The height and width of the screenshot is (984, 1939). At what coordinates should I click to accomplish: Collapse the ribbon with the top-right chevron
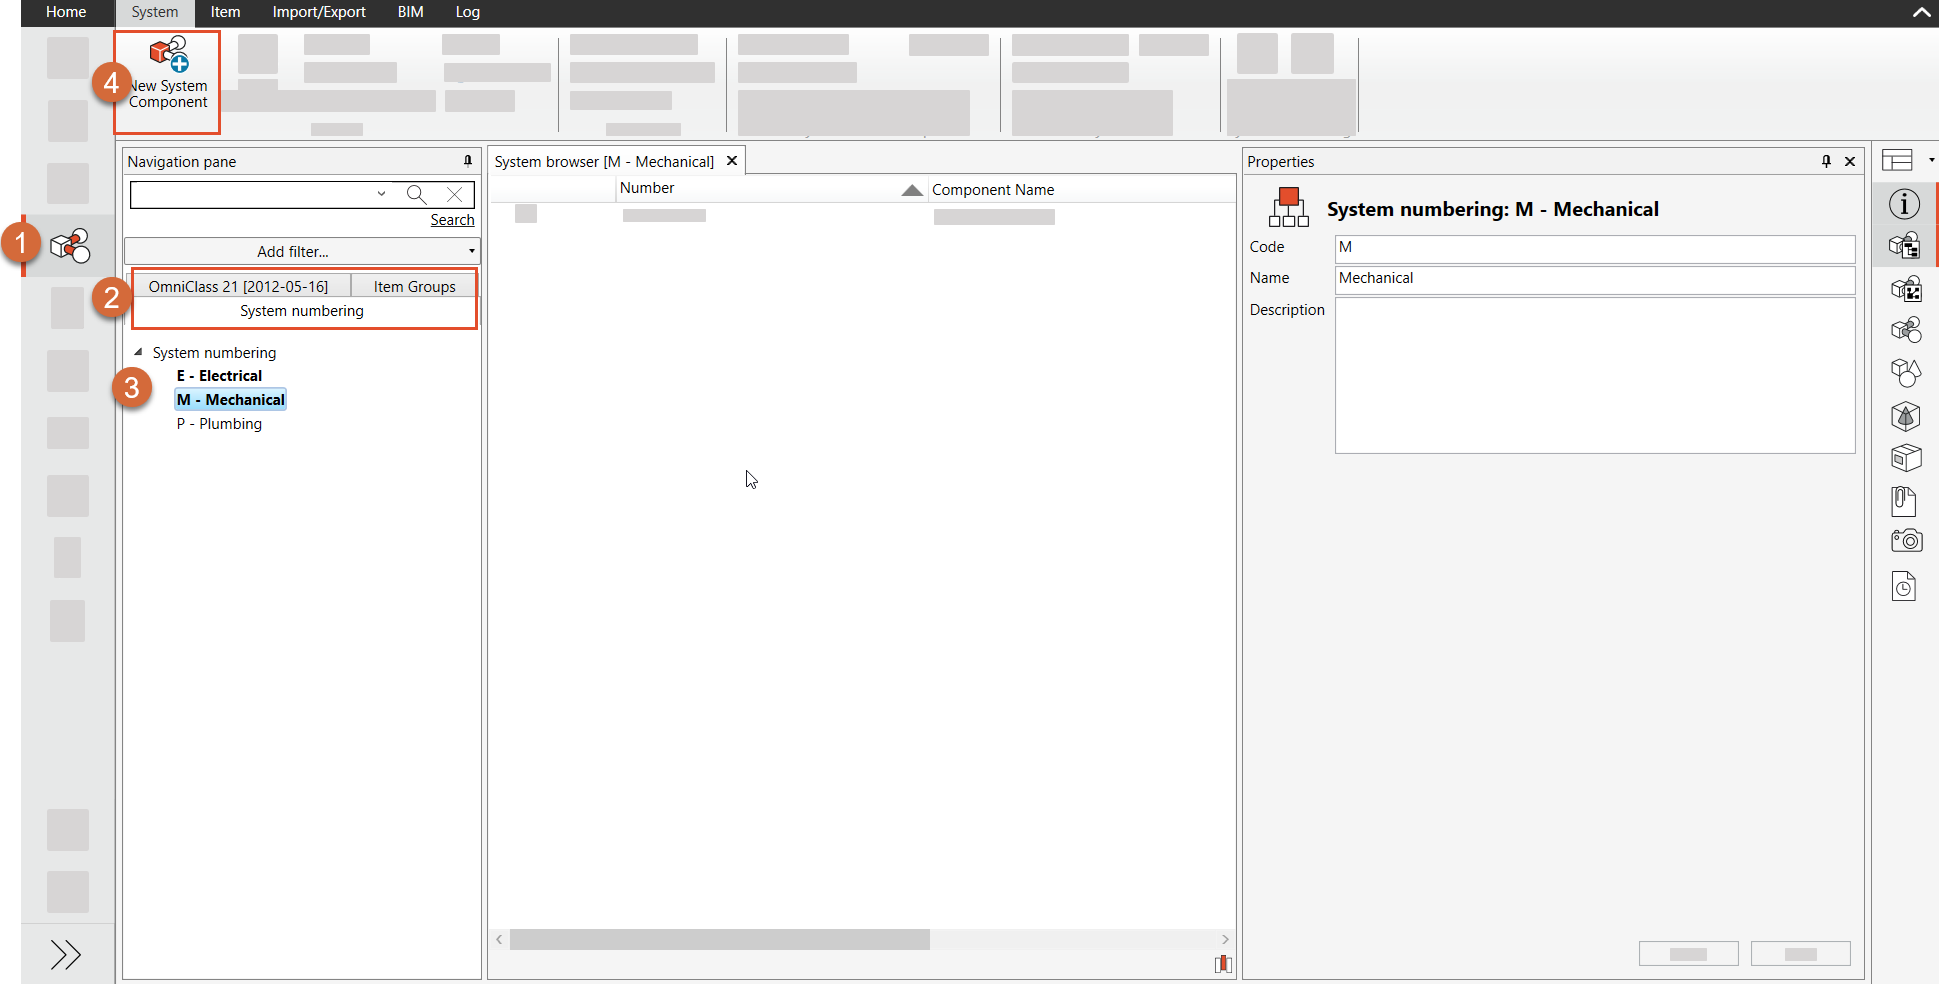1921,13
